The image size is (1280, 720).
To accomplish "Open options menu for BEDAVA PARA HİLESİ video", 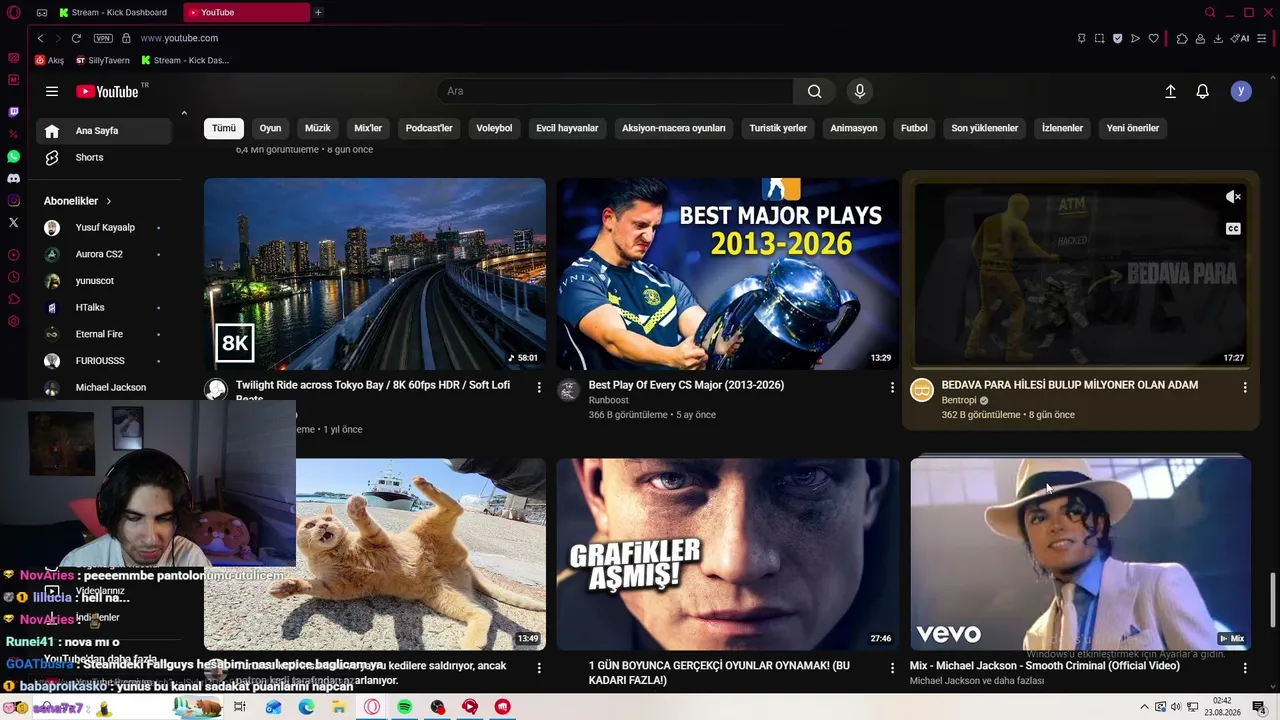I will (1245, 387).
